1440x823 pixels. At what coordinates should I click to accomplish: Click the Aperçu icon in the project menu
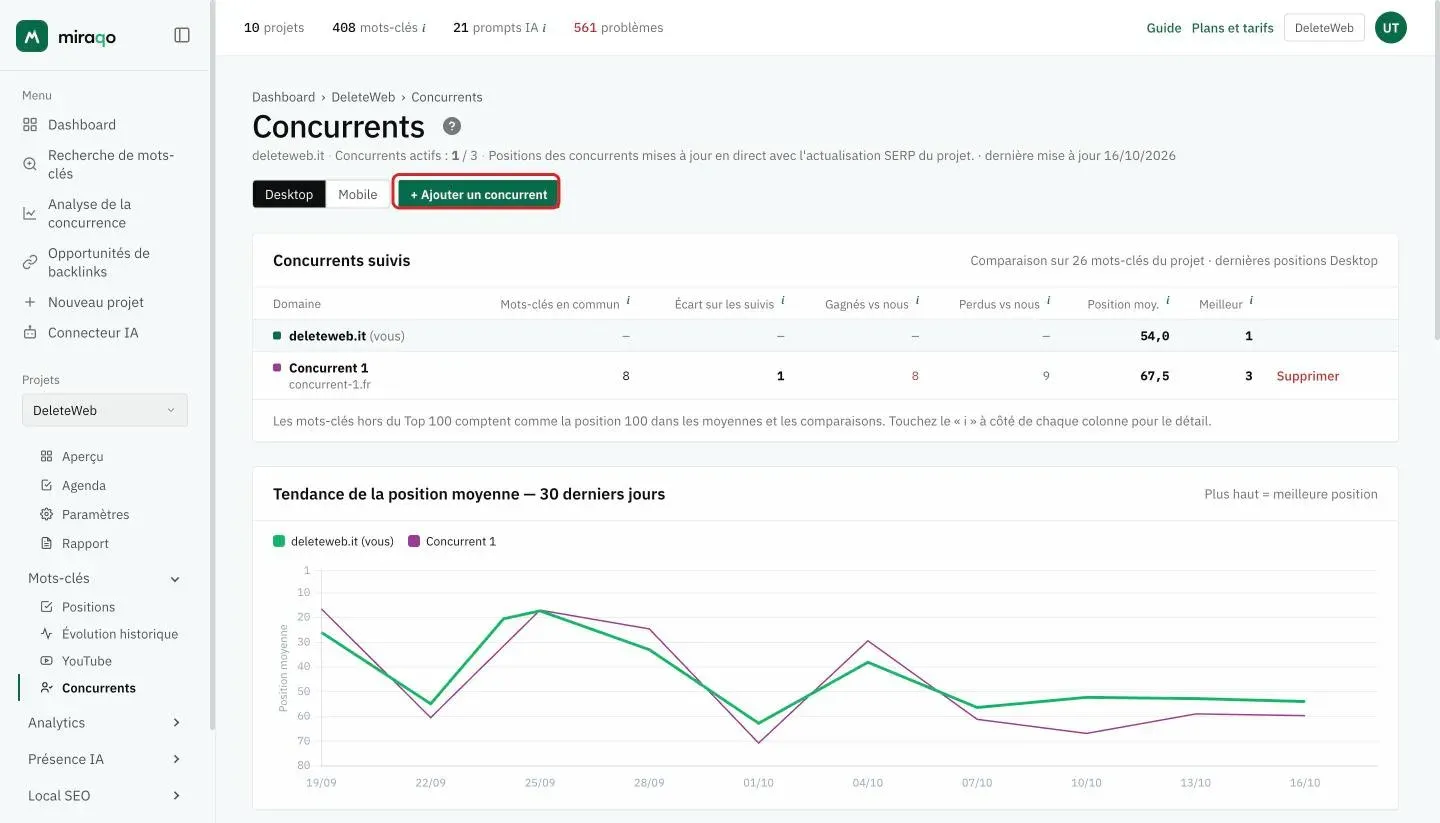46,456
